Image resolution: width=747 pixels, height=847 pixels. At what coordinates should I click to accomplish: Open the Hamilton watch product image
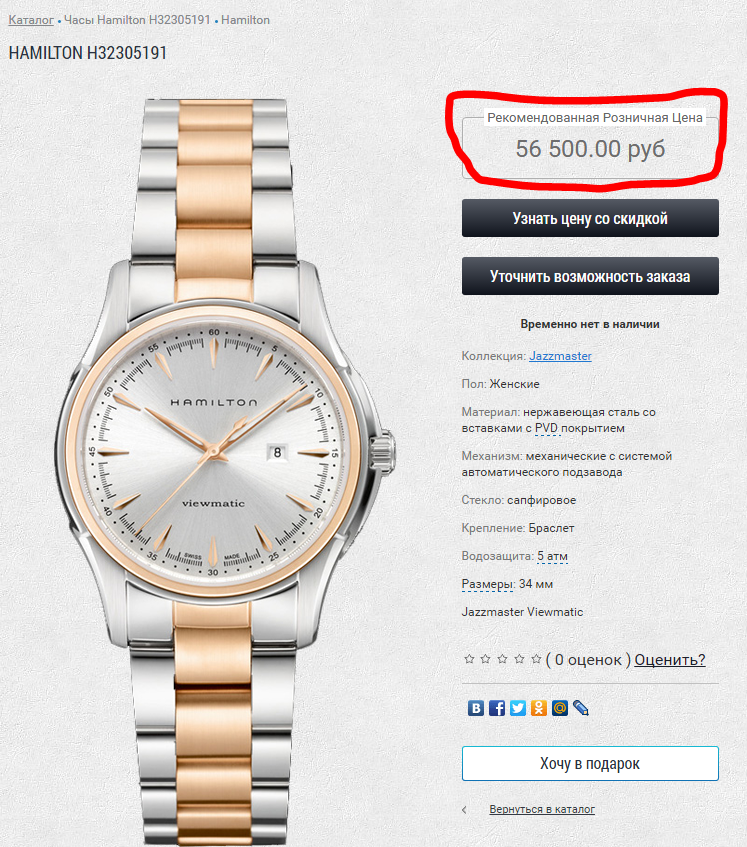click(x=225, y=470)
